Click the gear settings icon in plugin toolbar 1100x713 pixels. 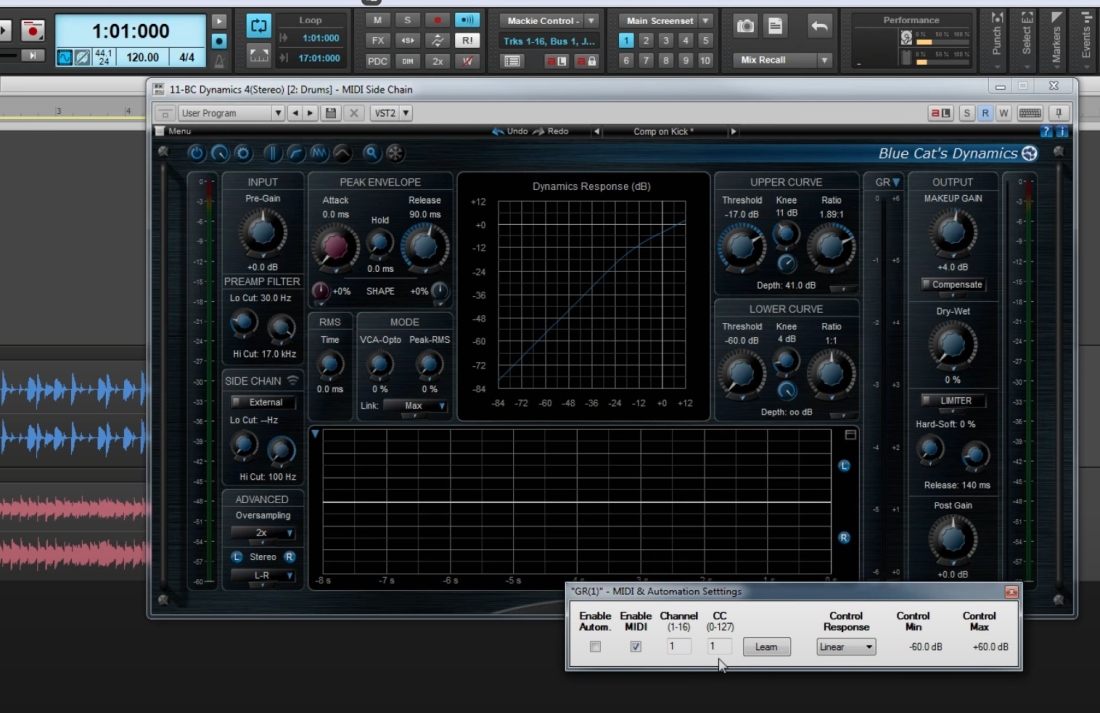coord(243,153)
